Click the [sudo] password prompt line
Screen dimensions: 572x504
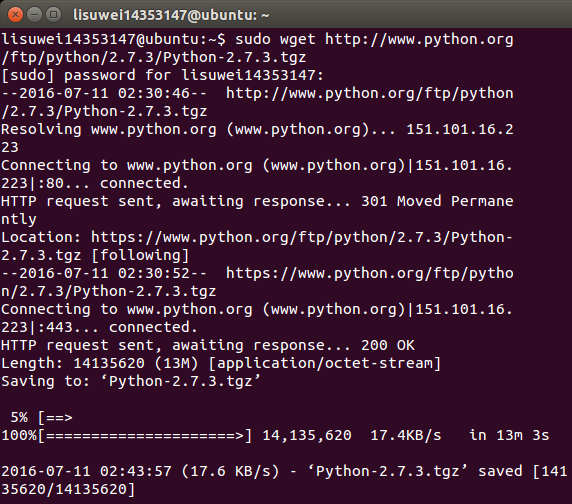click(x=162, y=75)
